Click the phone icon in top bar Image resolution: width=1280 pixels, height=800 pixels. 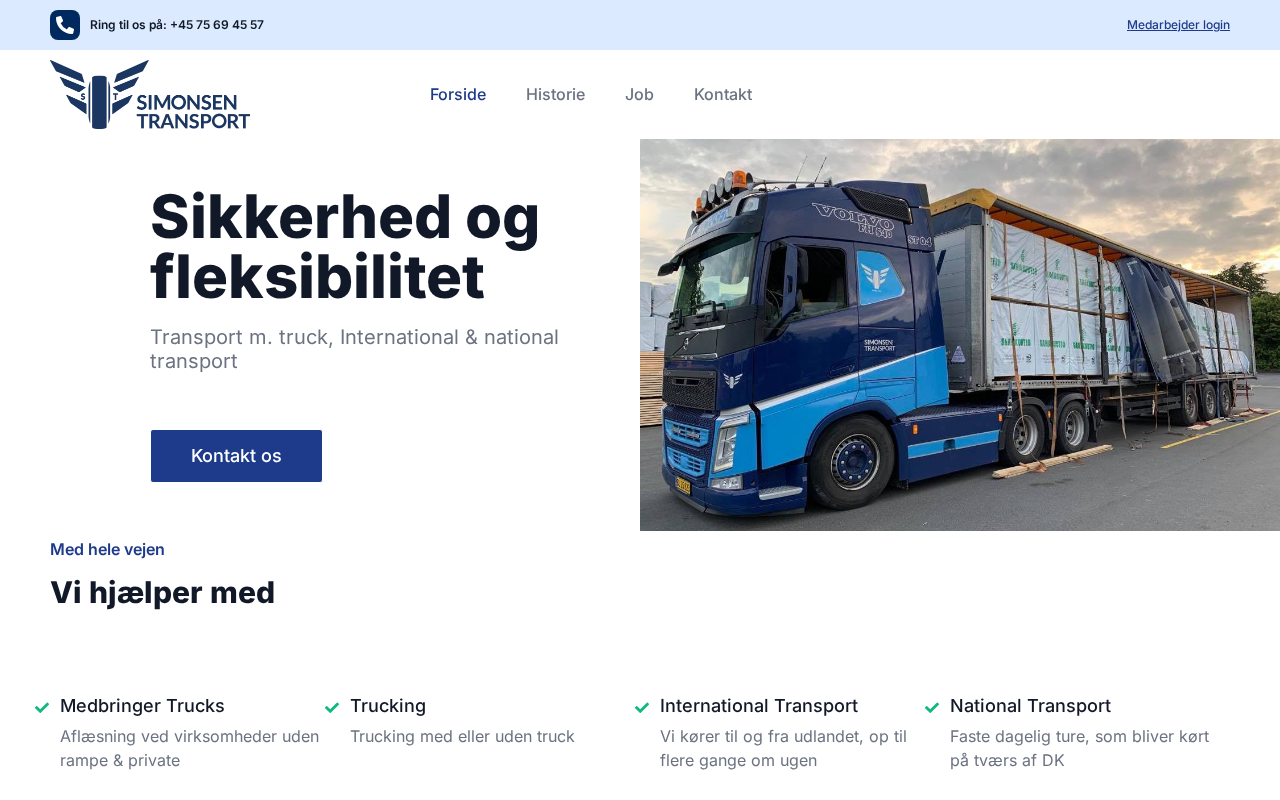point(65,25)
